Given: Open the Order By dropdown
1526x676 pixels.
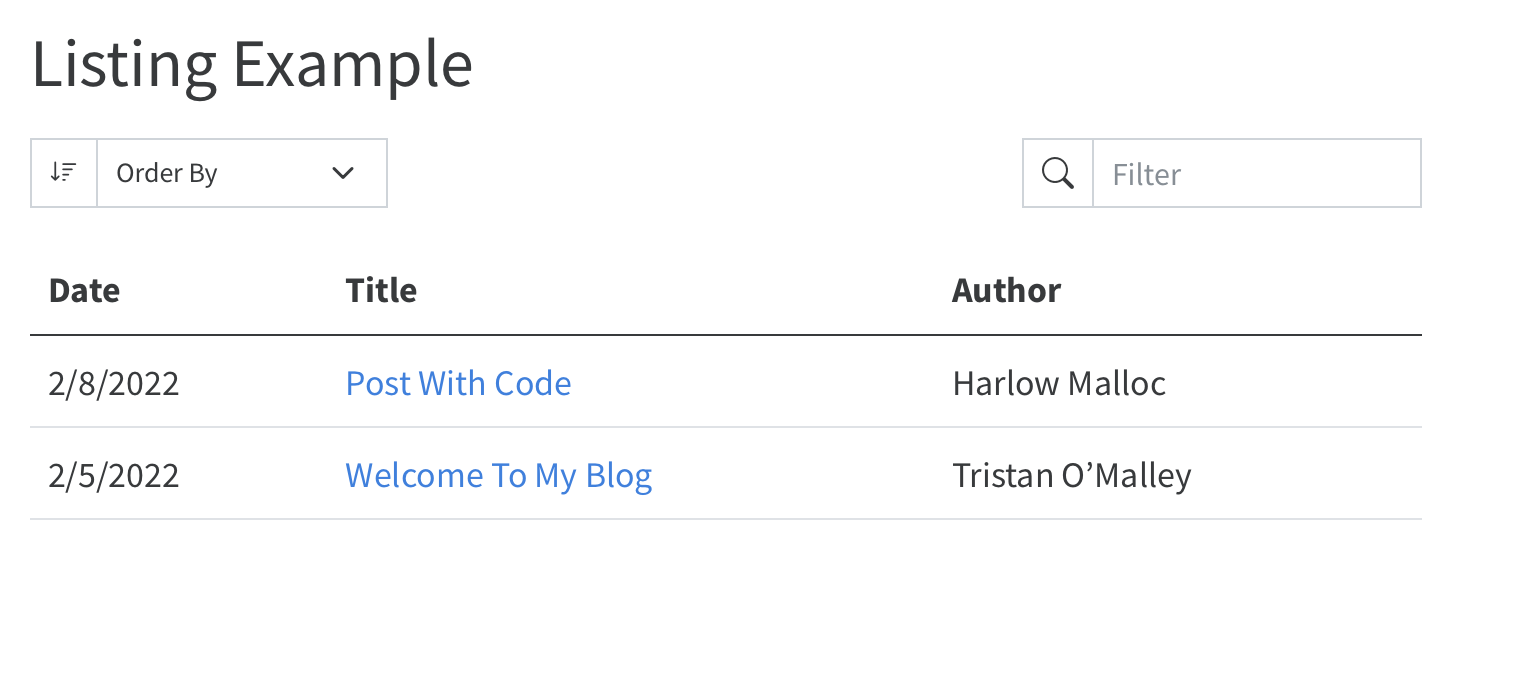Looking at the screenshot, I should tap(240, 172).
